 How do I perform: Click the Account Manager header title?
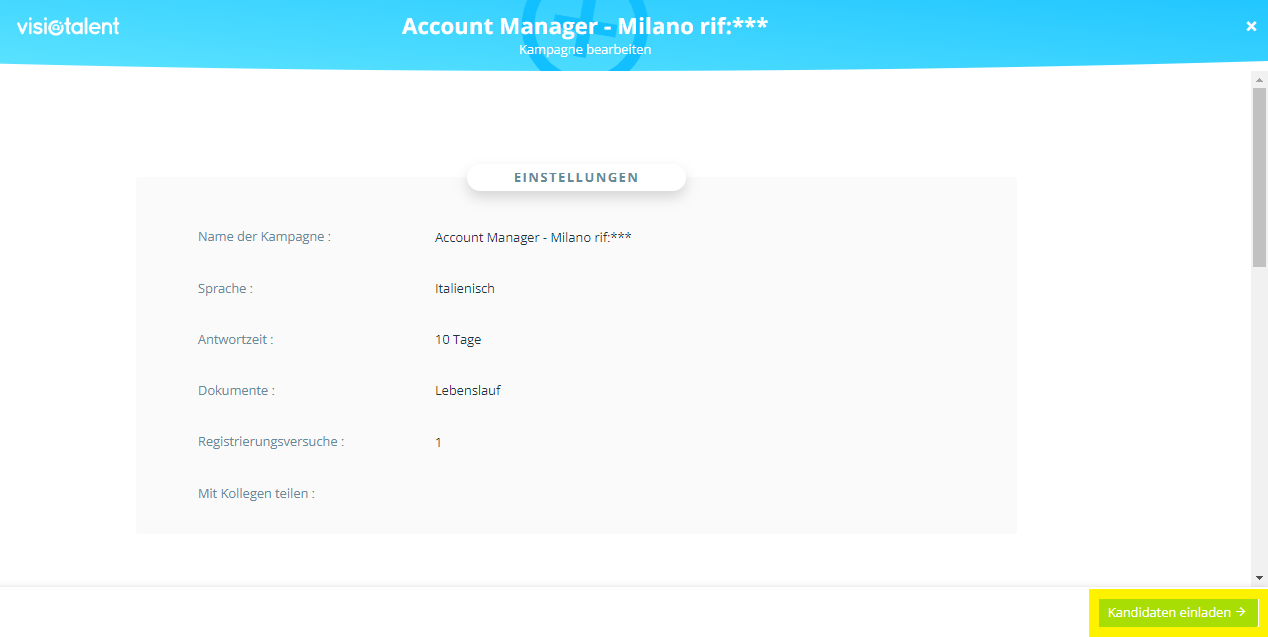[x=585, y=25]
